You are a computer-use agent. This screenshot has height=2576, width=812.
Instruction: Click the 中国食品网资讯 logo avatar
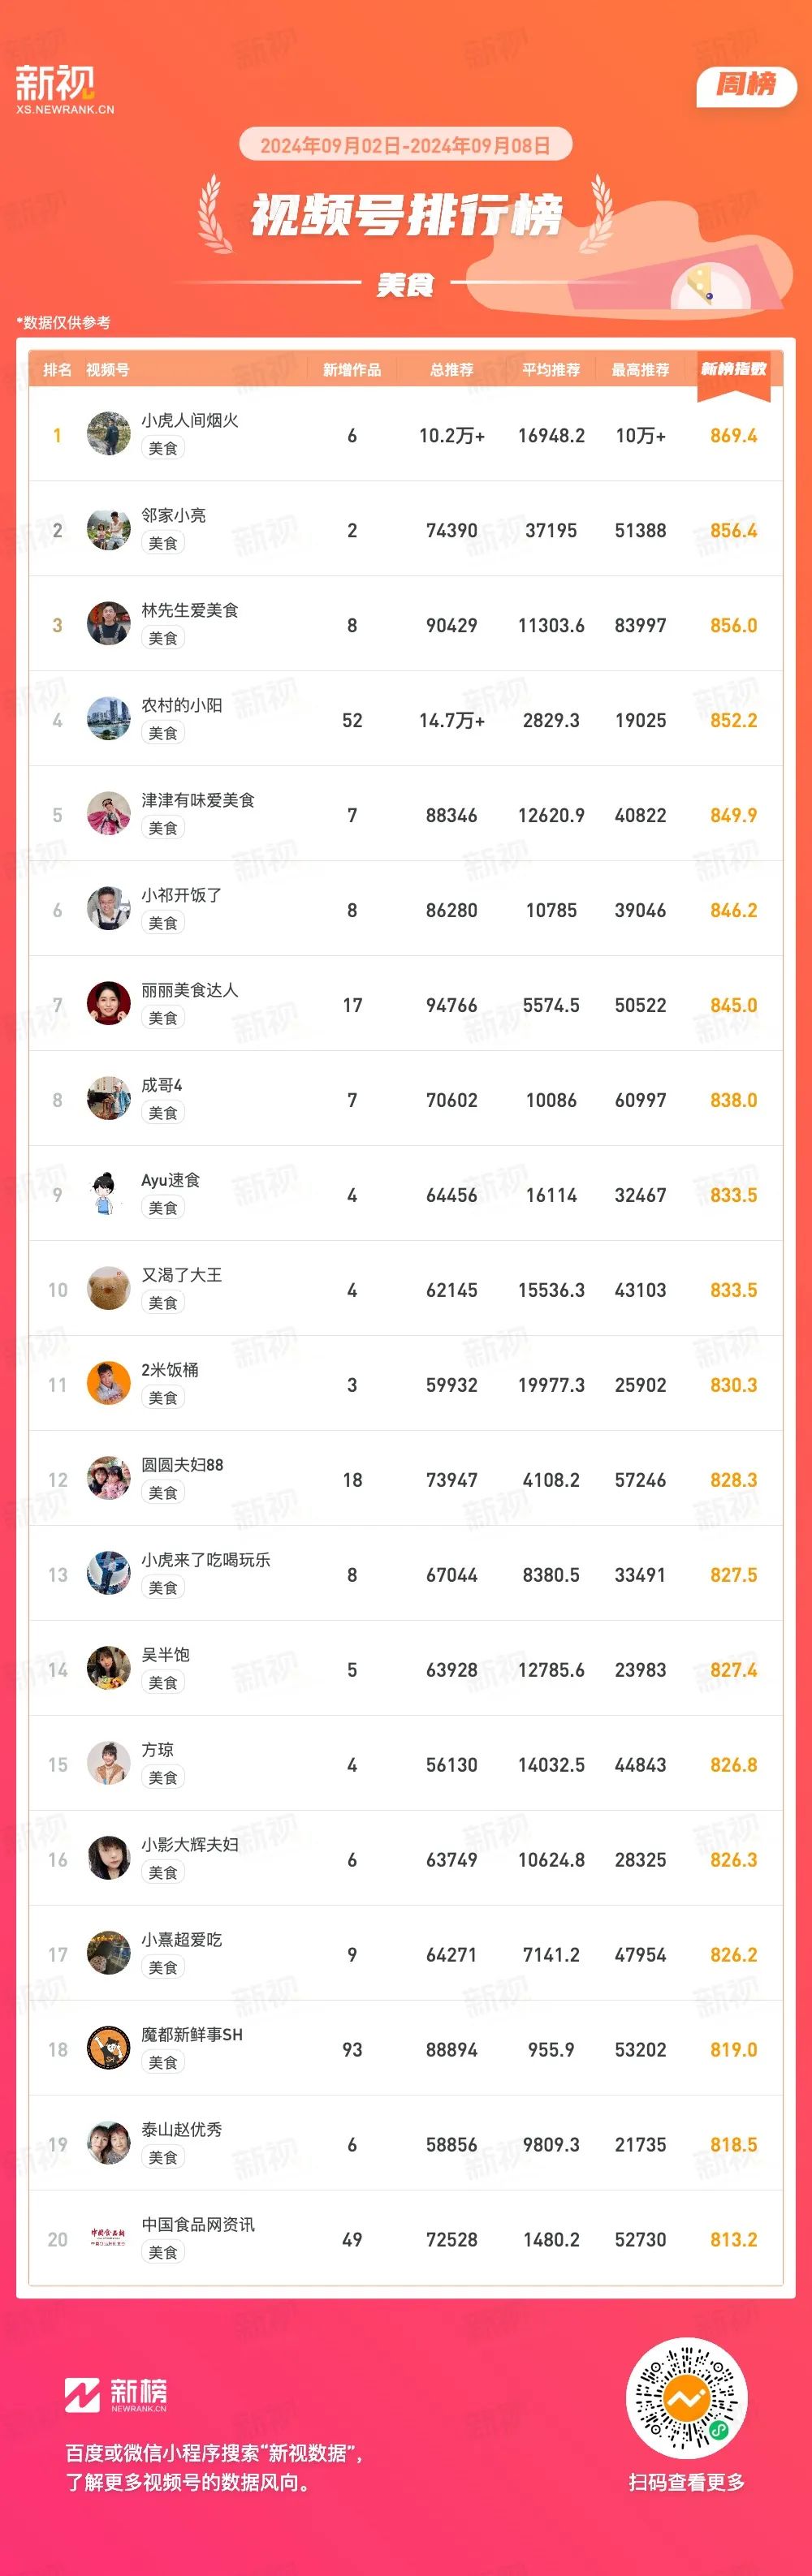pyautogui.click(x=108, y=2239)
